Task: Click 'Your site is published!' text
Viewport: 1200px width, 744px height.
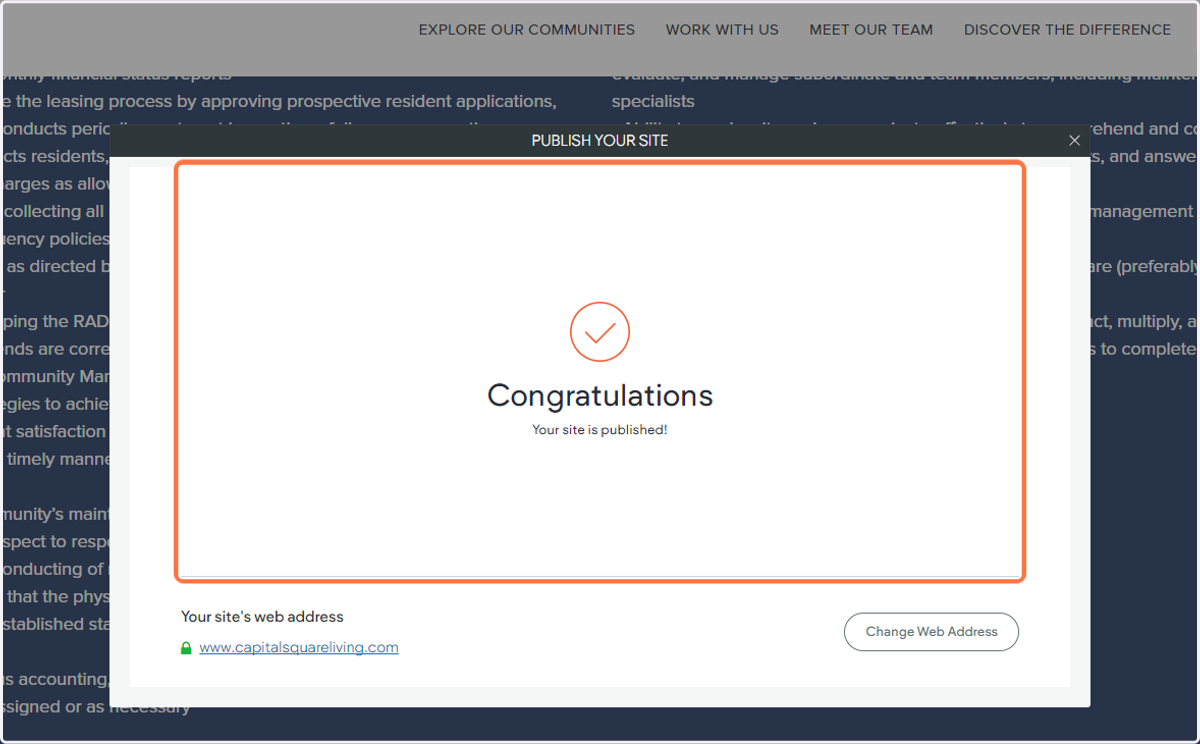Action: (x=600, y=430)
